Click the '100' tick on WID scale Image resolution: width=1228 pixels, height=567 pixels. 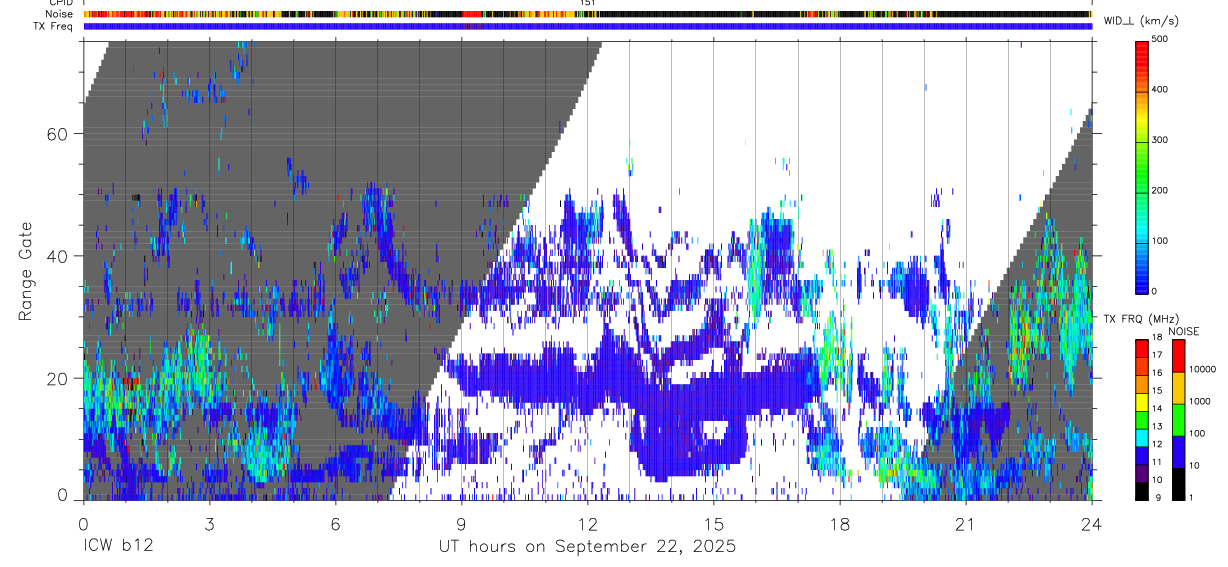[x=1160, y=241]
